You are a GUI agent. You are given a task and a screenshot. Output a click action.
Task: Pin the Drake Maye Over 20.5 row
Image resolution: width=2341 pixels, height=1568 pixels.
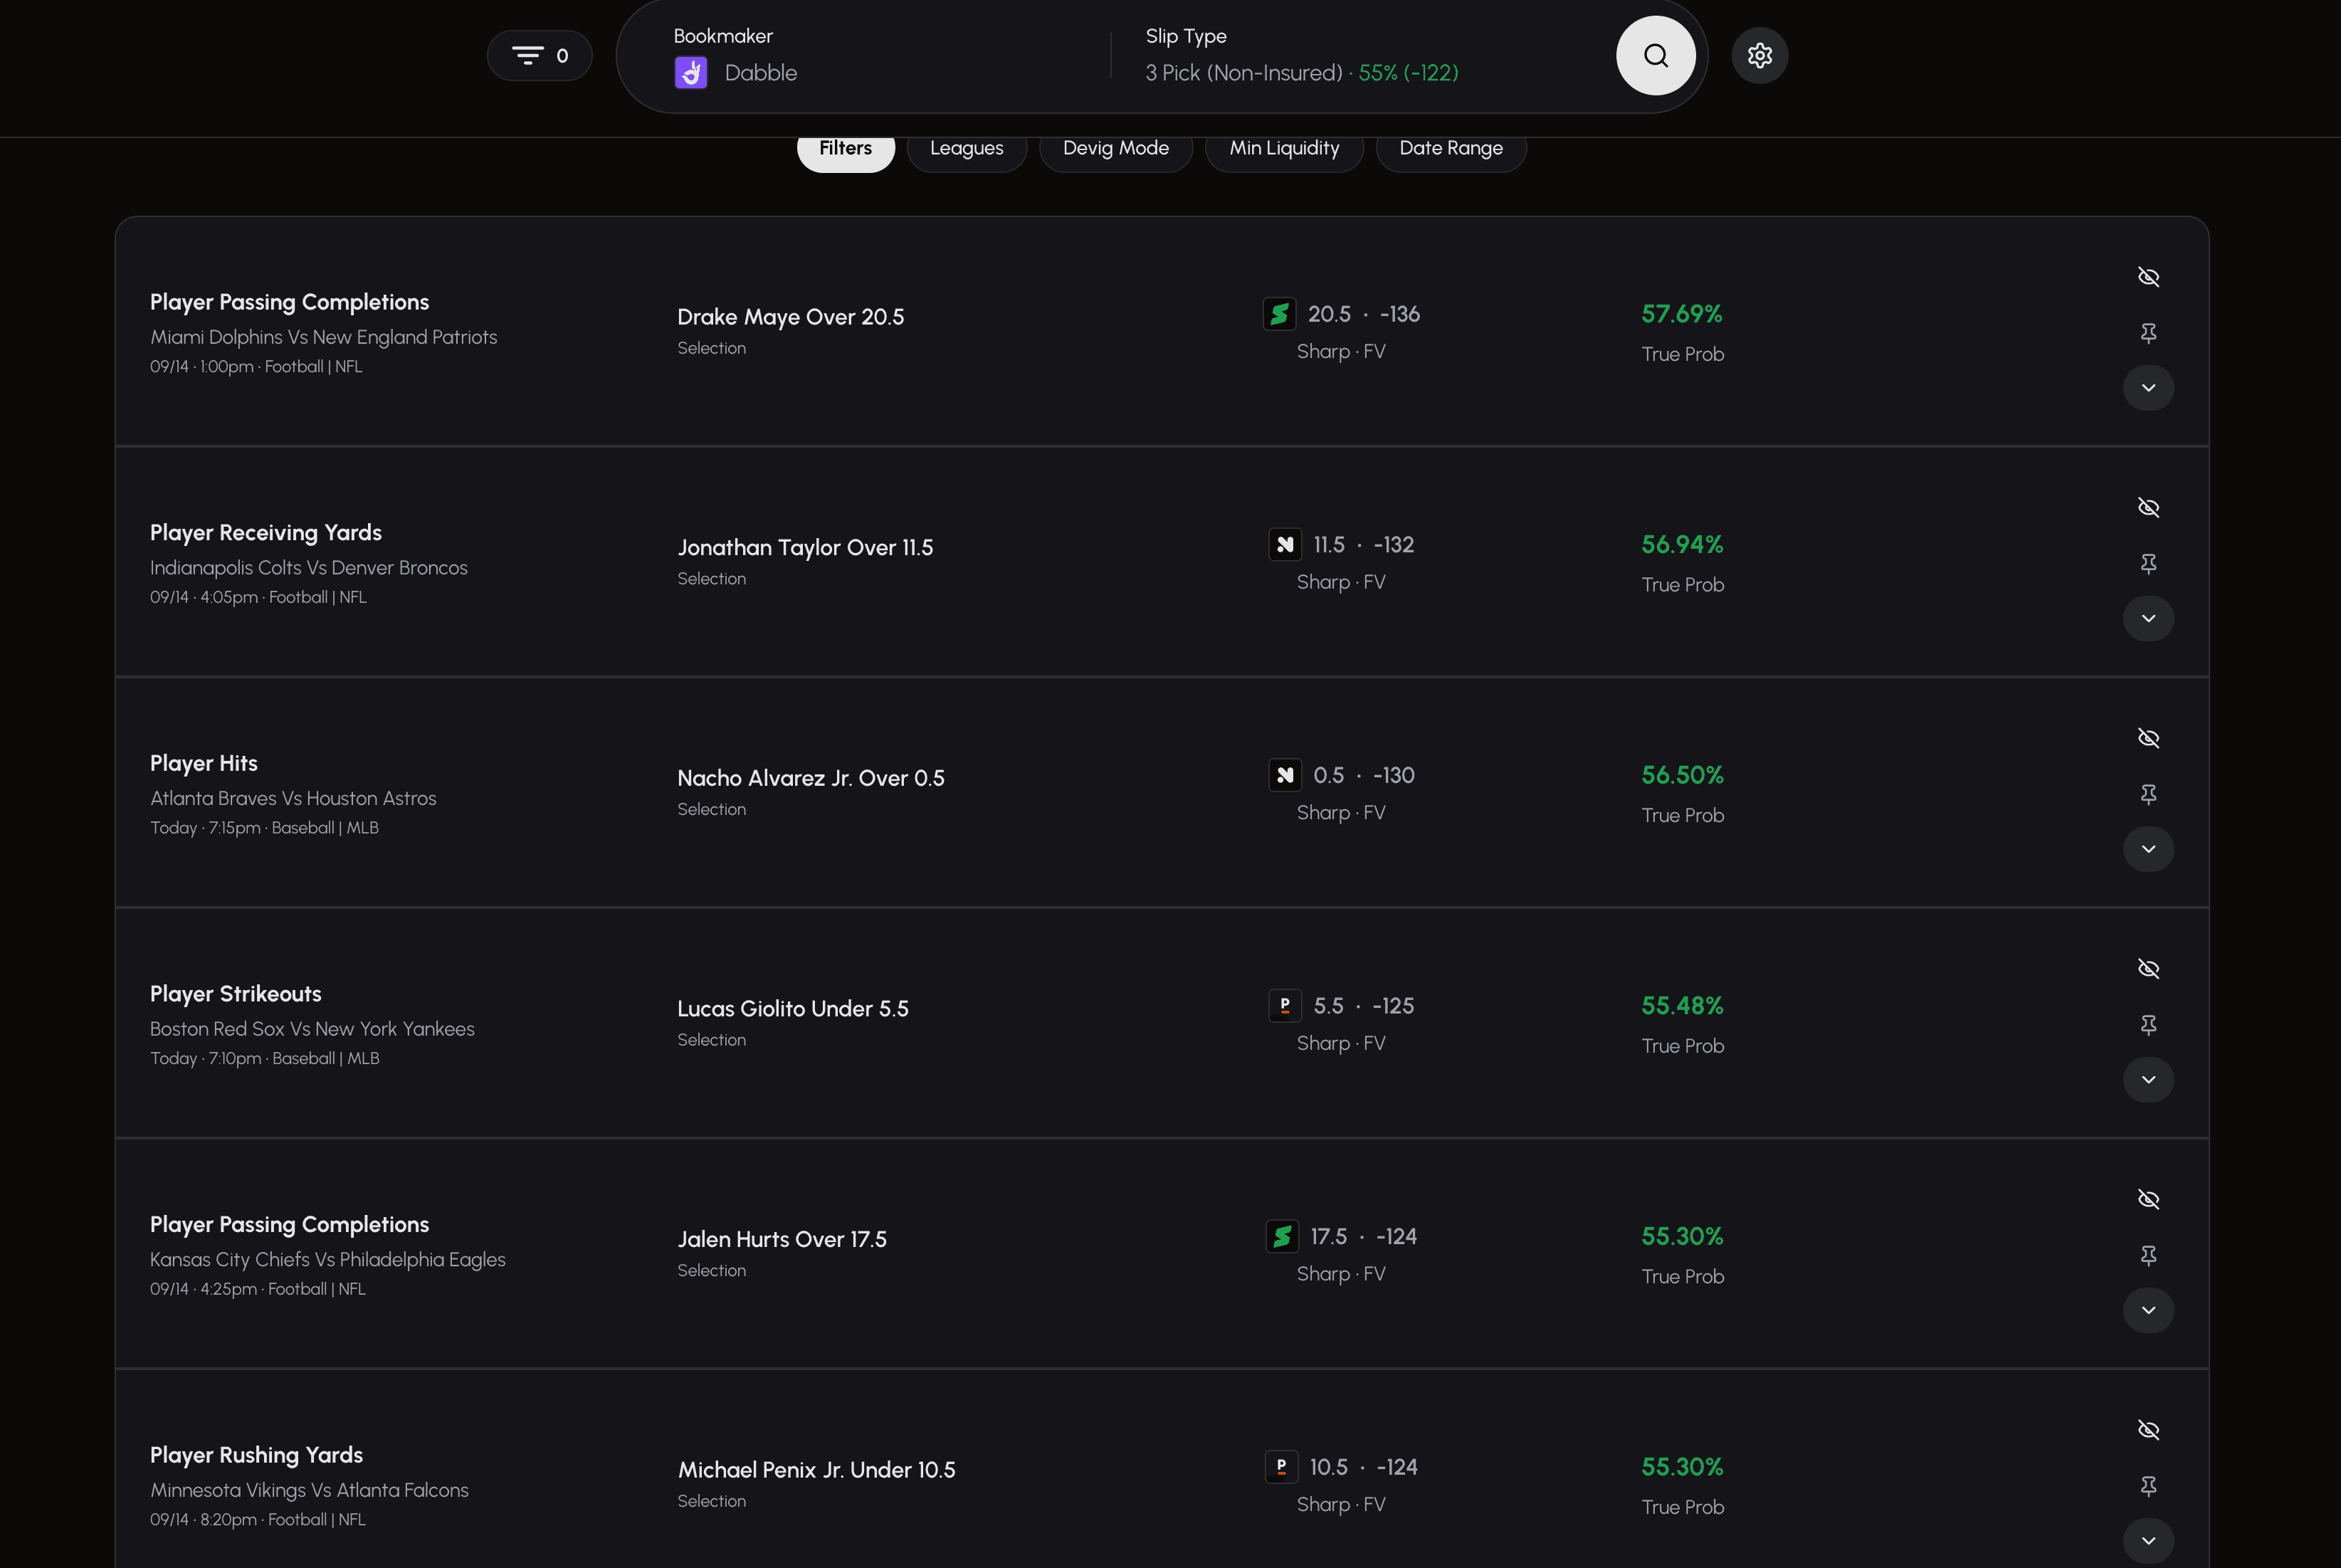(x=2148, y=333)
